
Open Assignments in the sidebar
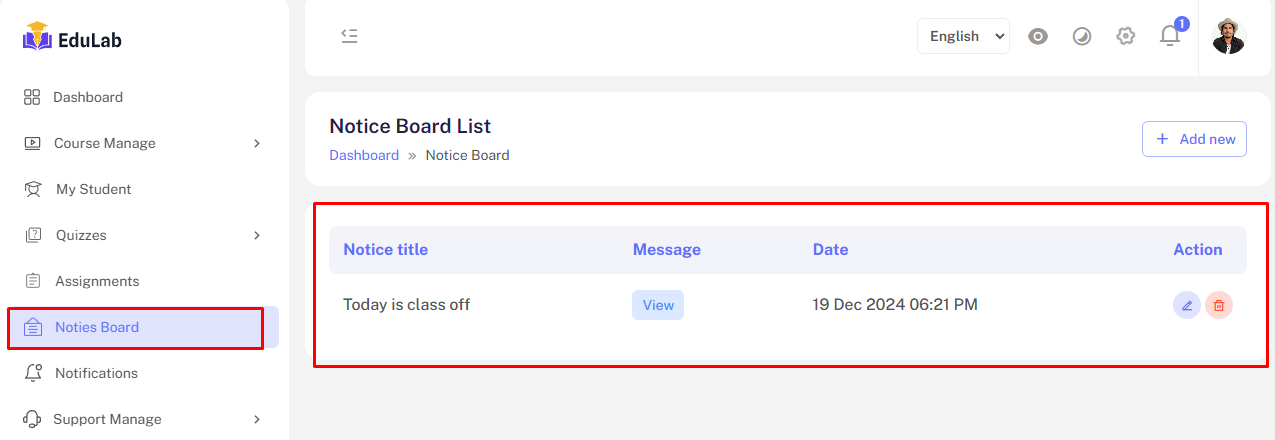point(97,281)
